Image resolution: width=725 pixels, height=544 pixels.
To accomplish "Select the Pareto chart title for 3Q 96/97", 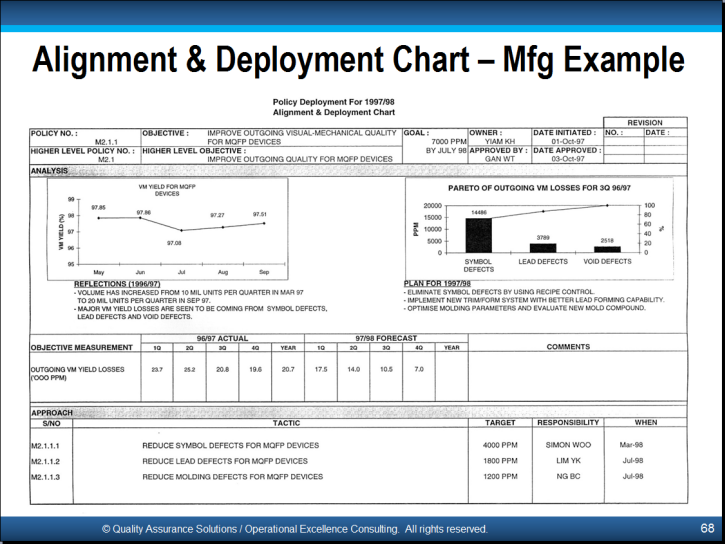I will (539, 188).
